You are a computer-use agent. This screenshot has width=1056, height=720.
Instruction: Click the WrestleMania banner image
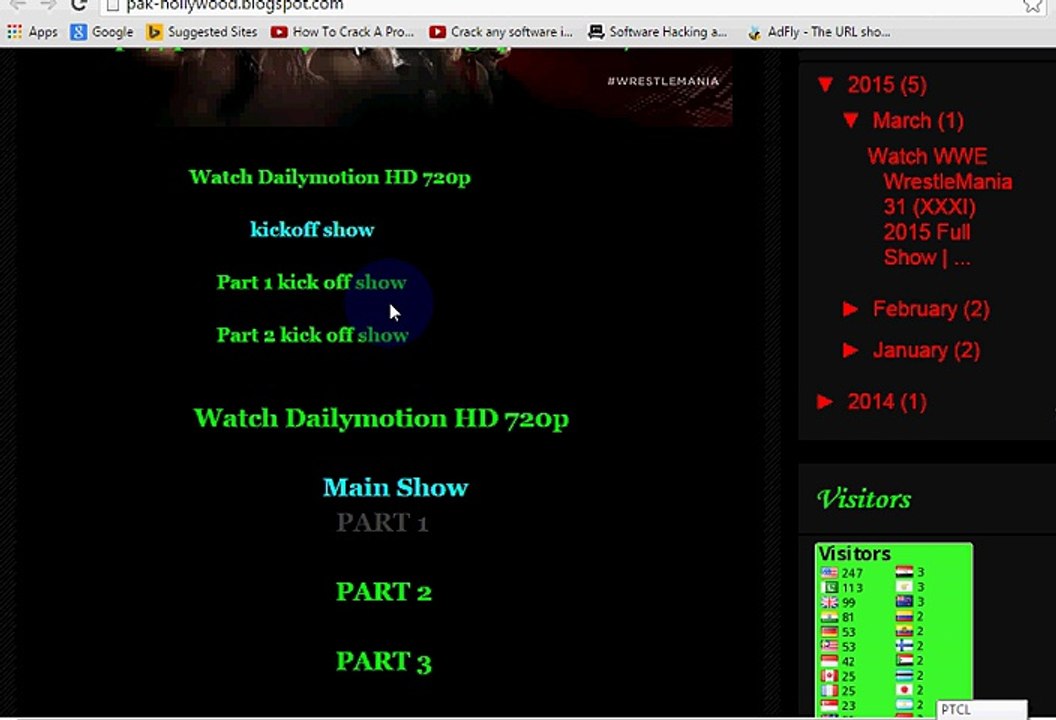[441, 86]
